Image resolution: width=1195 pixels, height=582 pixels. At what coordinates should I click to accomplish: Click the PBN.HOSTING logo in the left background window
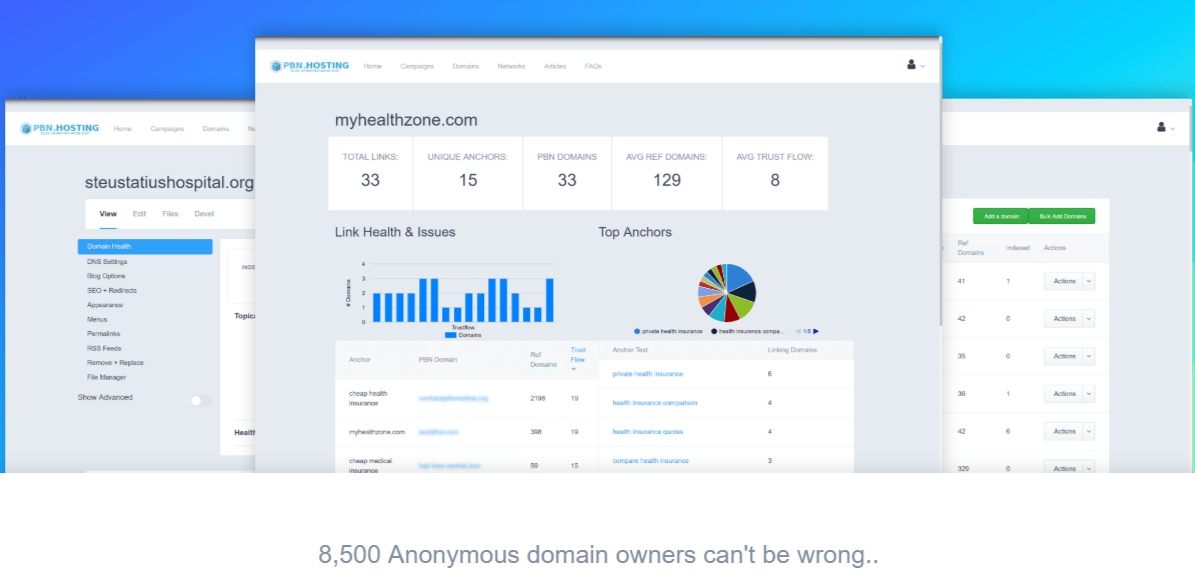point(59,129)
